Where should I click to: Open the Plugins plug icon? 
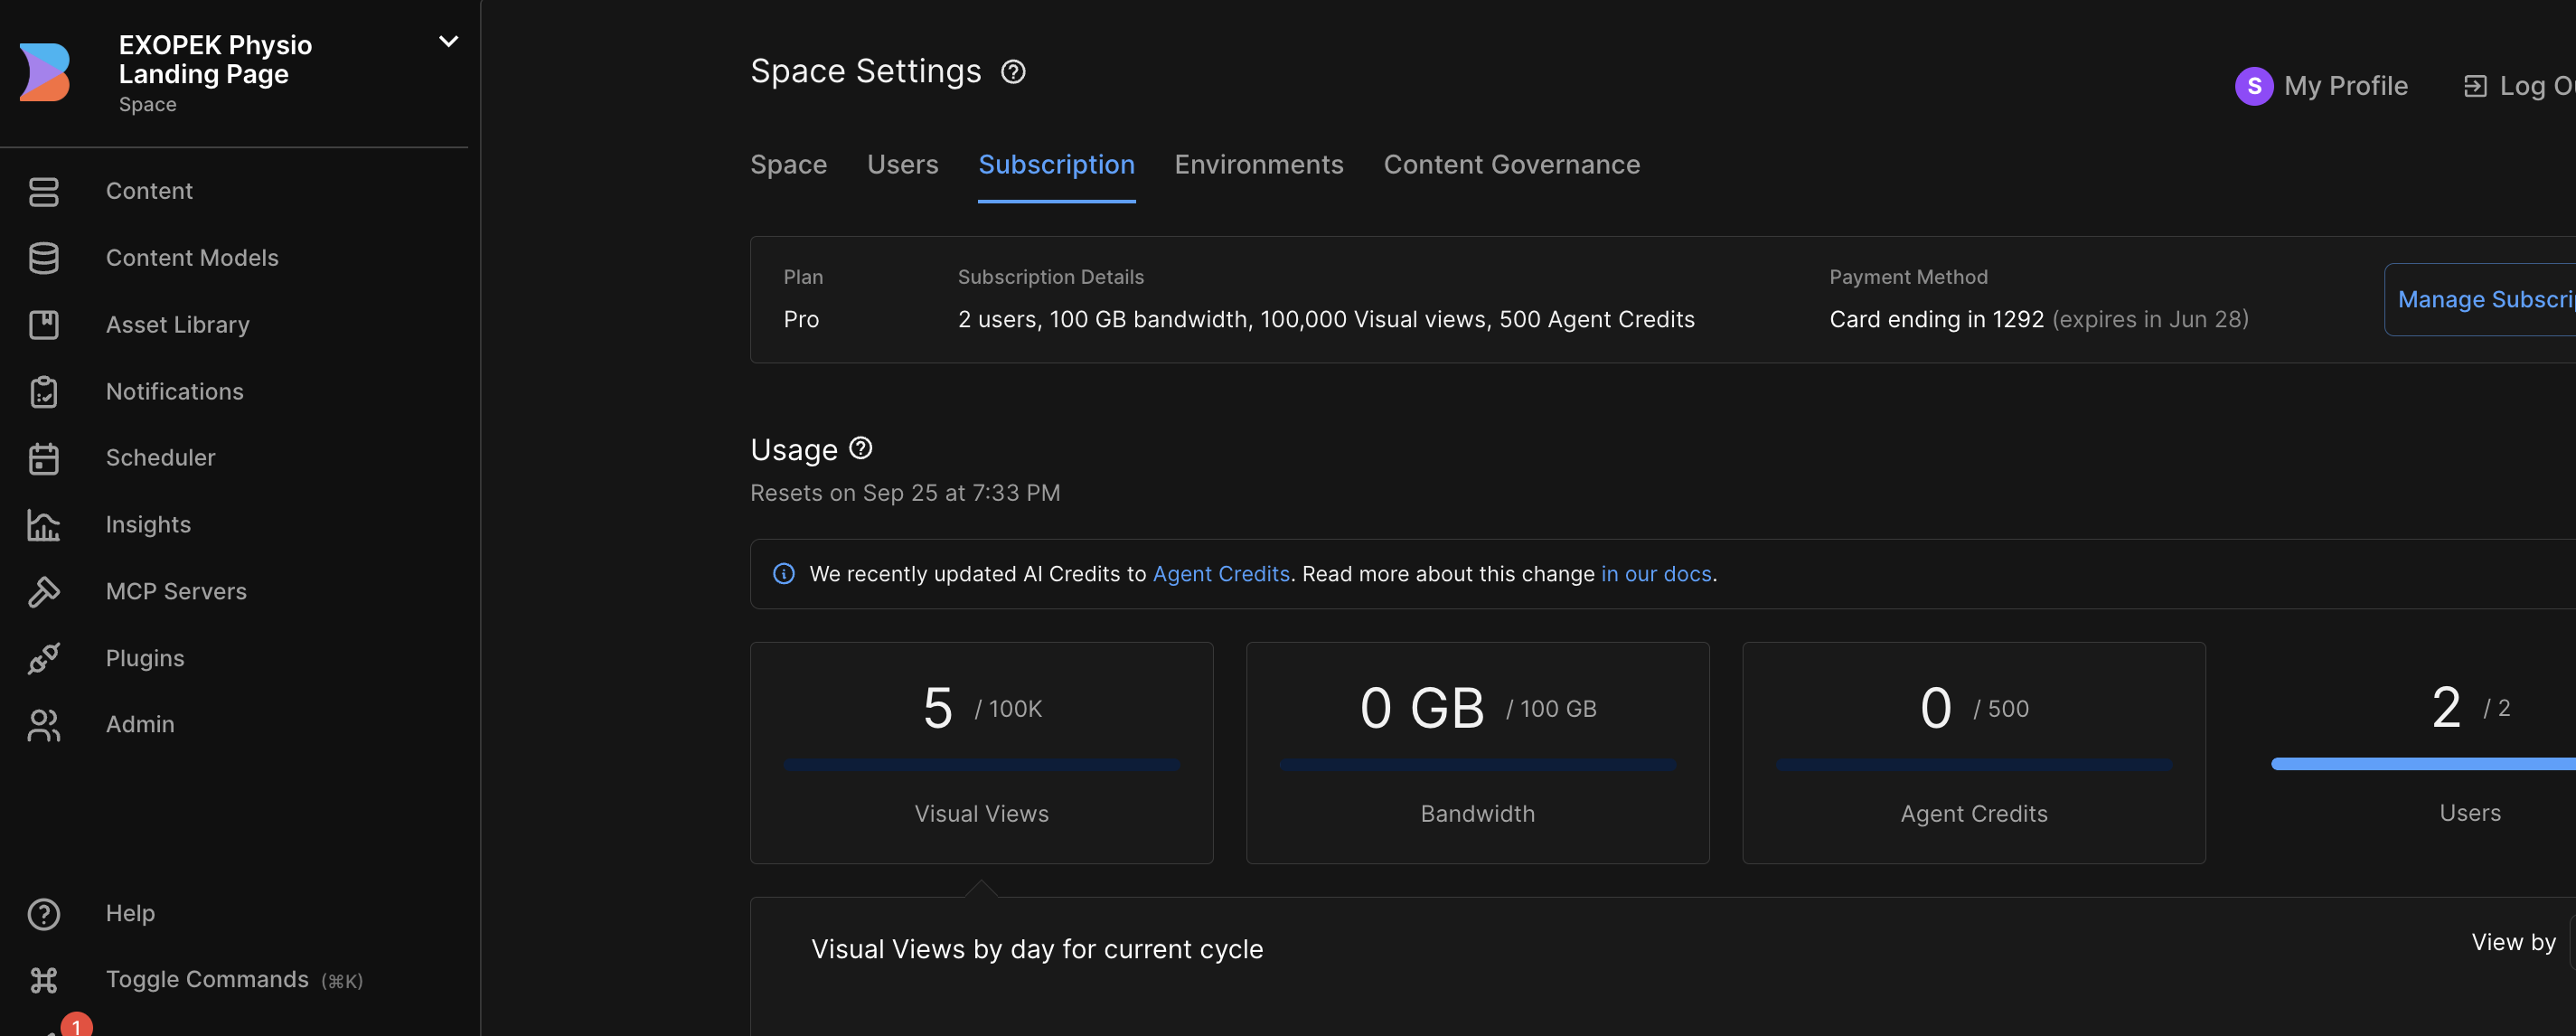click(43, 658)
